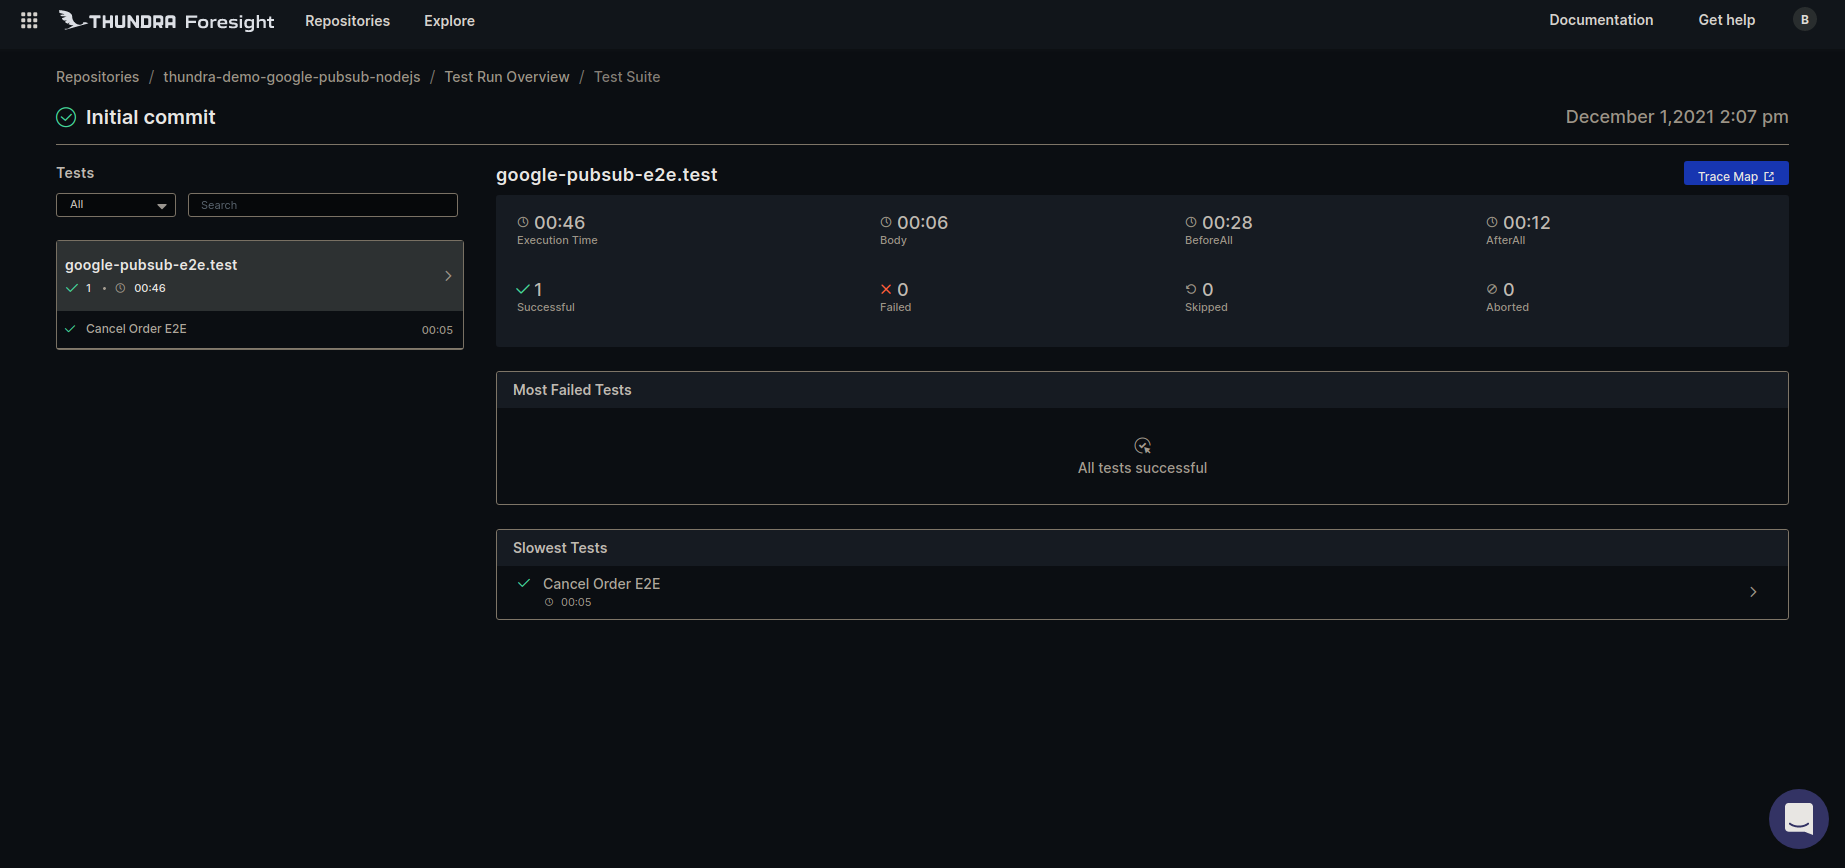Click the Aborted count icon
The width and height of the screenshot is (1845, 868).
pyautogui.click(x=1492, y=289)
